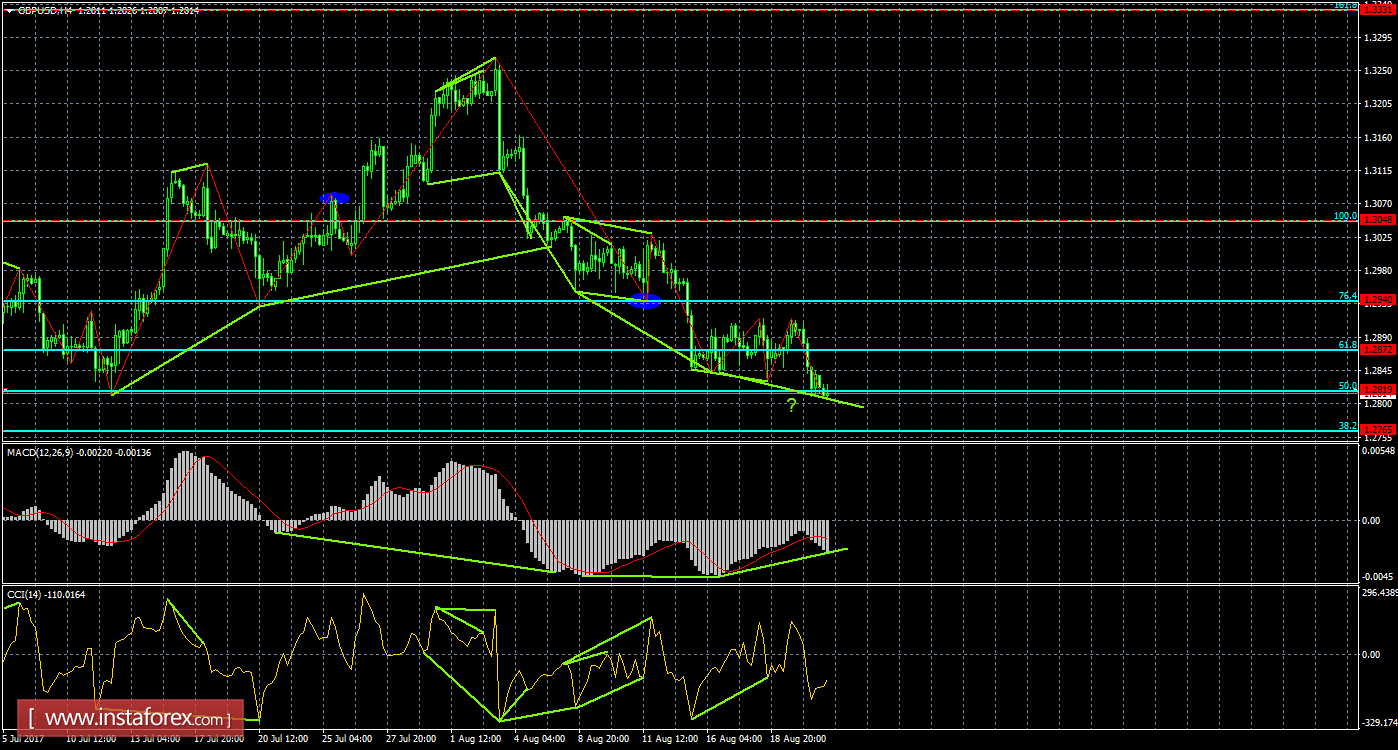Expand the GBPUSD,H4 symbol dropdown triangle

[x=9, y=9]
